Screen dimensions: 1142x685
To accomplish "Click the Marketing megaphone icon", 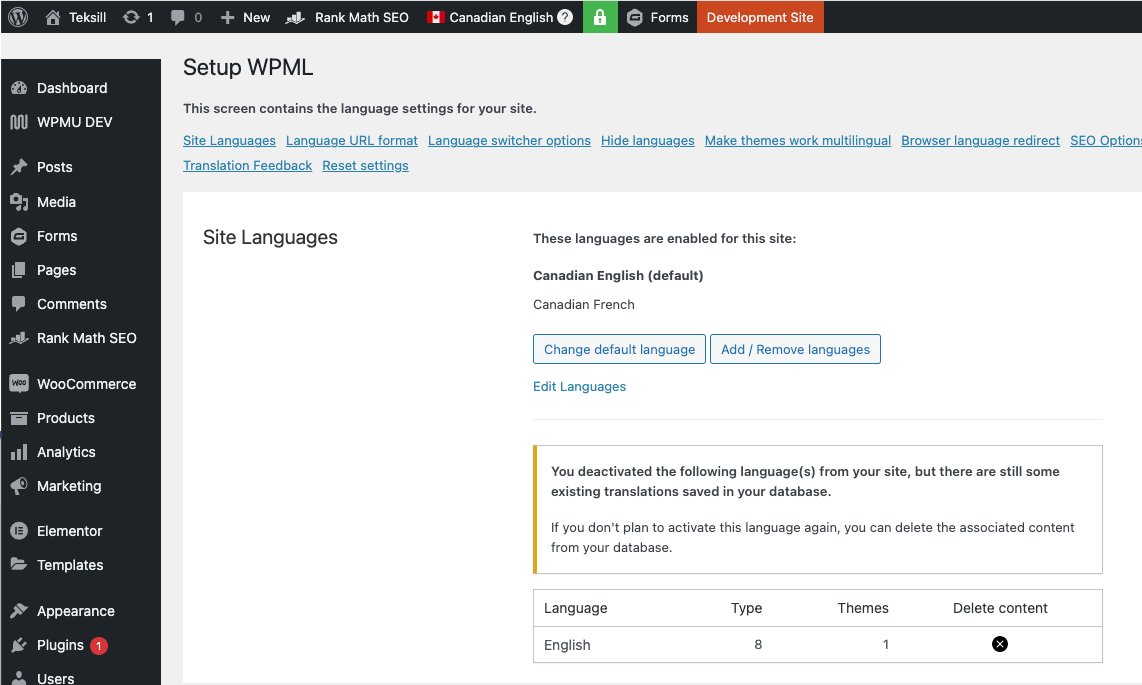I will click(19, 486).
